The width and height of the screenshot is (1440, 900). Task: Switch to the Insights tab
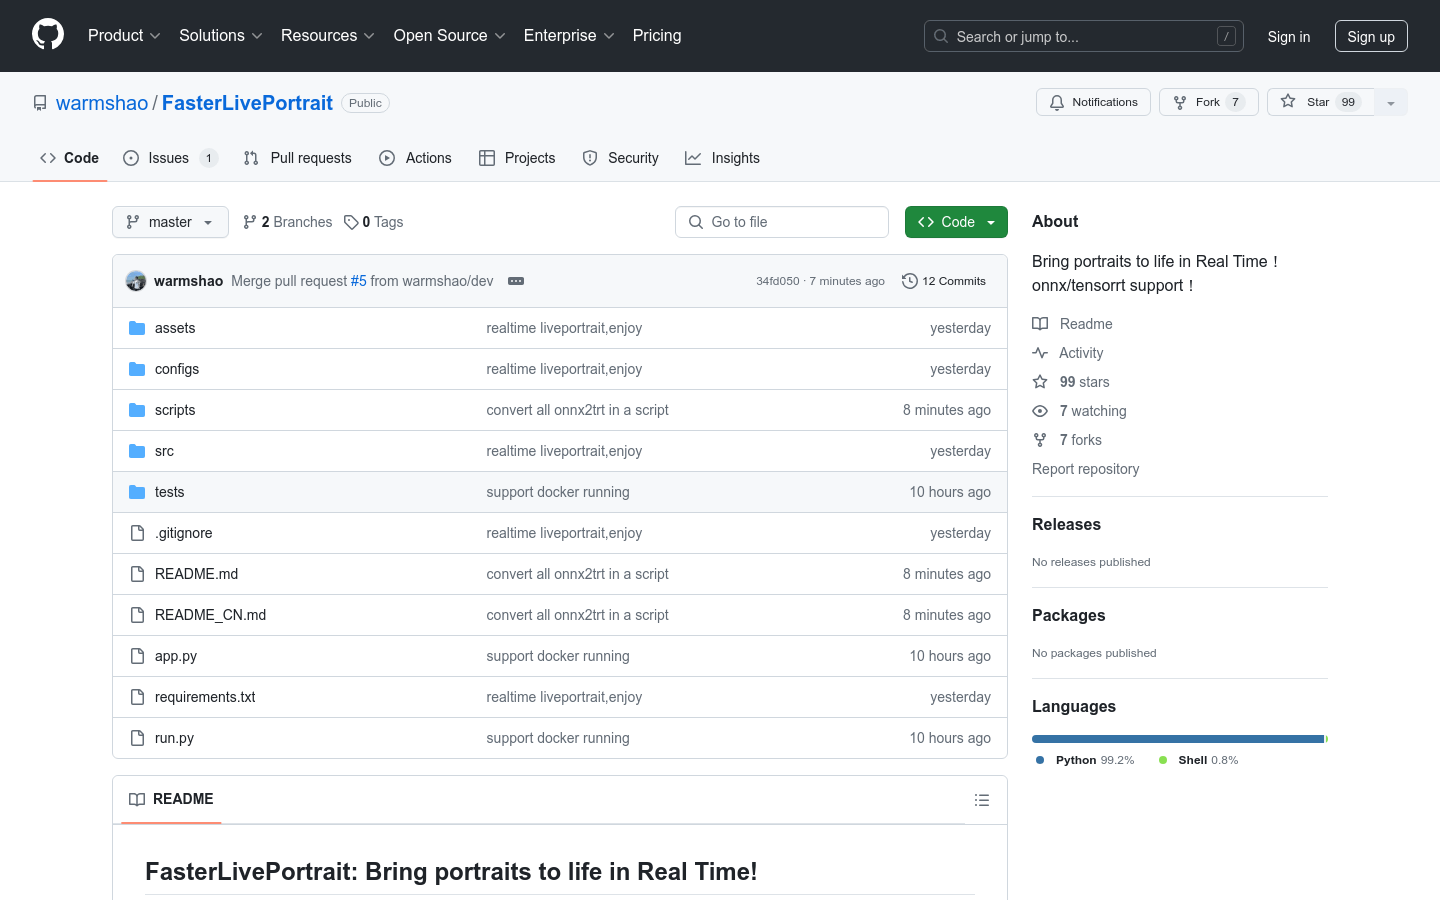722,158
